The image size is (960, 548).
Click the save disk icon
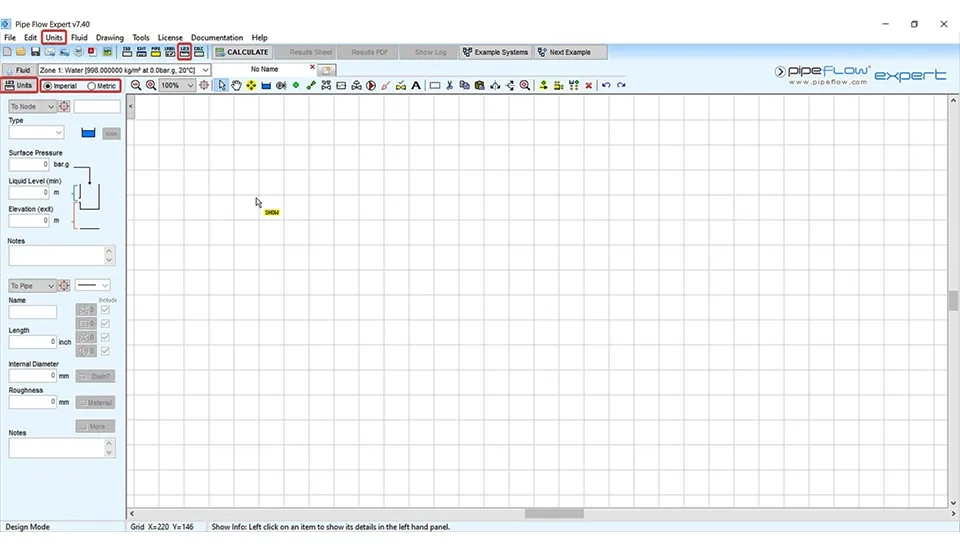click(35, 52)
